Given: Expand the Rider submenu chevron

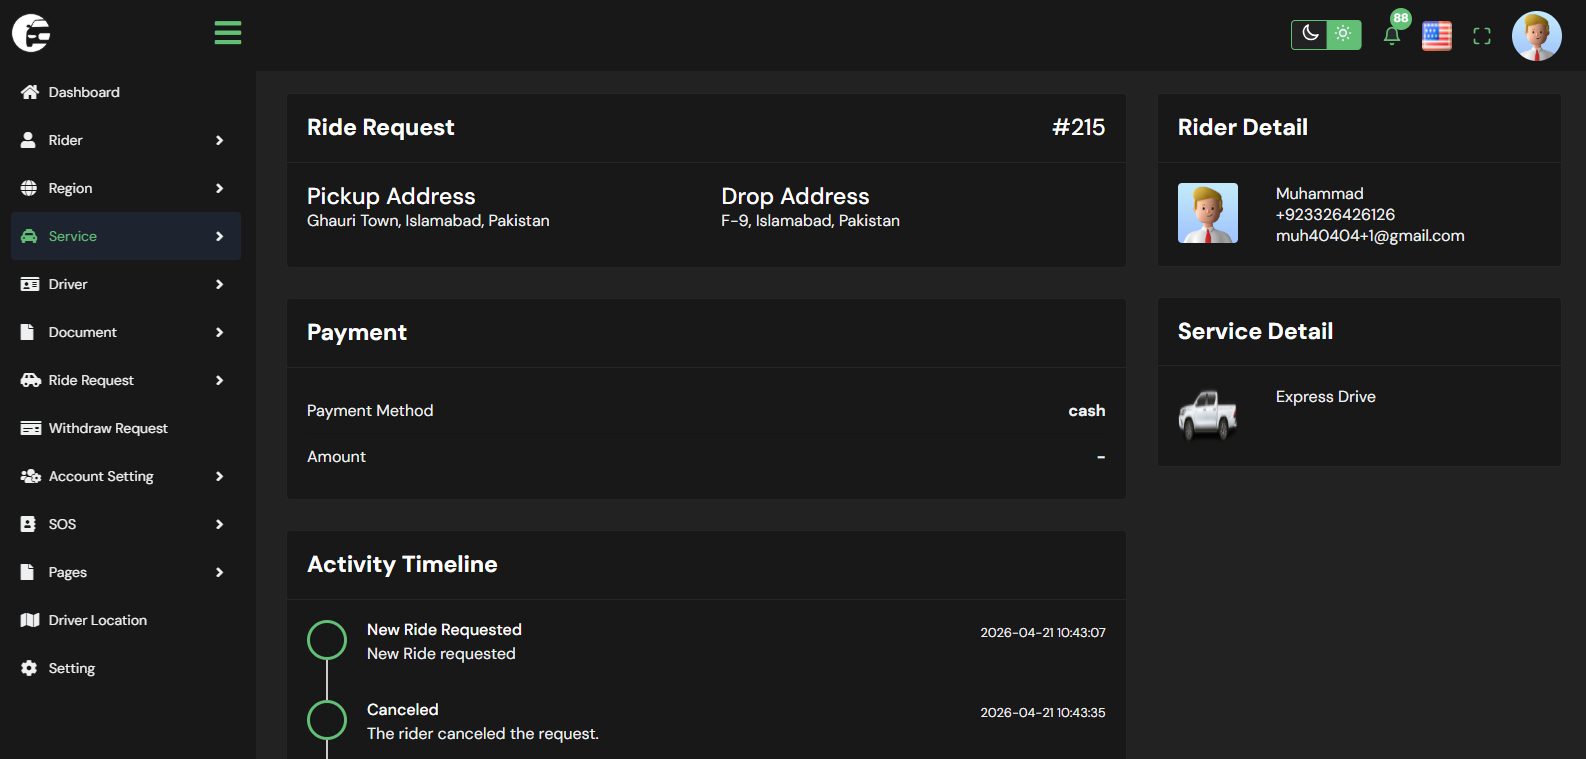Looking at the screenshot, I should pyautogui.click(x=219, y=140).
